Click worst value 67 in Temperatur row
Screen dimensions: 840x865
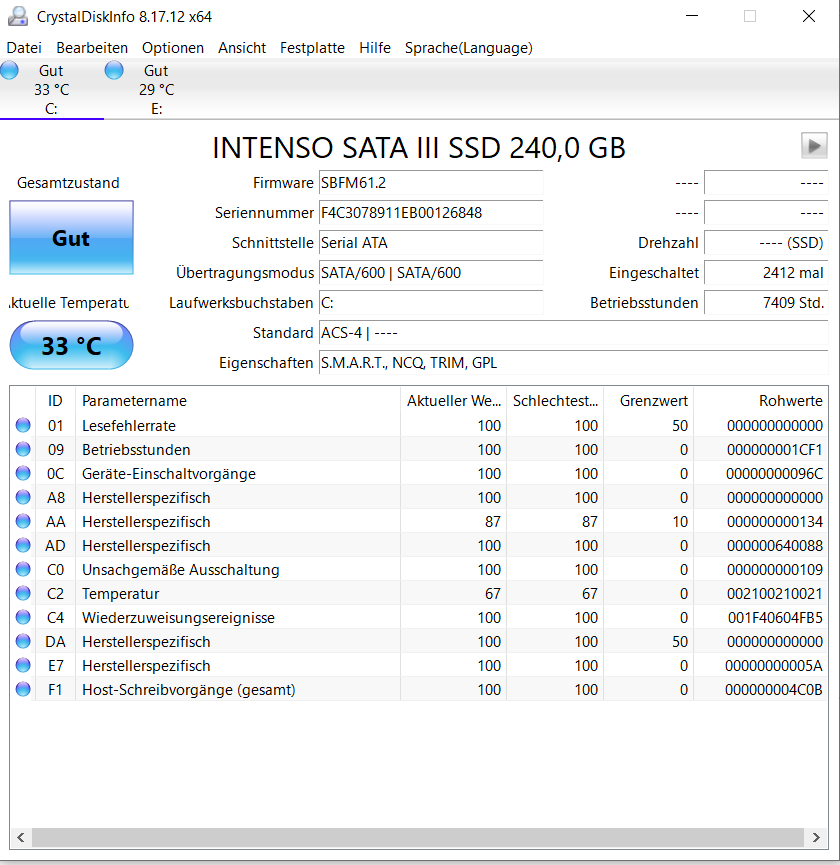590,594
